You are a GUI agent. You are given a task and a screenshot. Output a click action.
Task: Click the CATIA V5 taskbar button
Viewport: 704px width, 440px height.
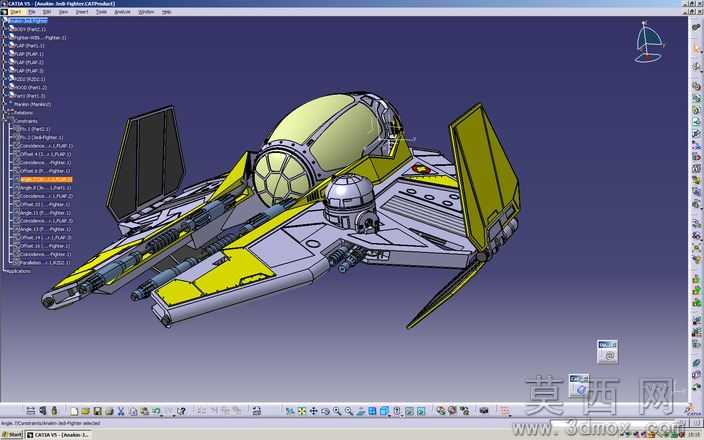[x=58, y=435]
